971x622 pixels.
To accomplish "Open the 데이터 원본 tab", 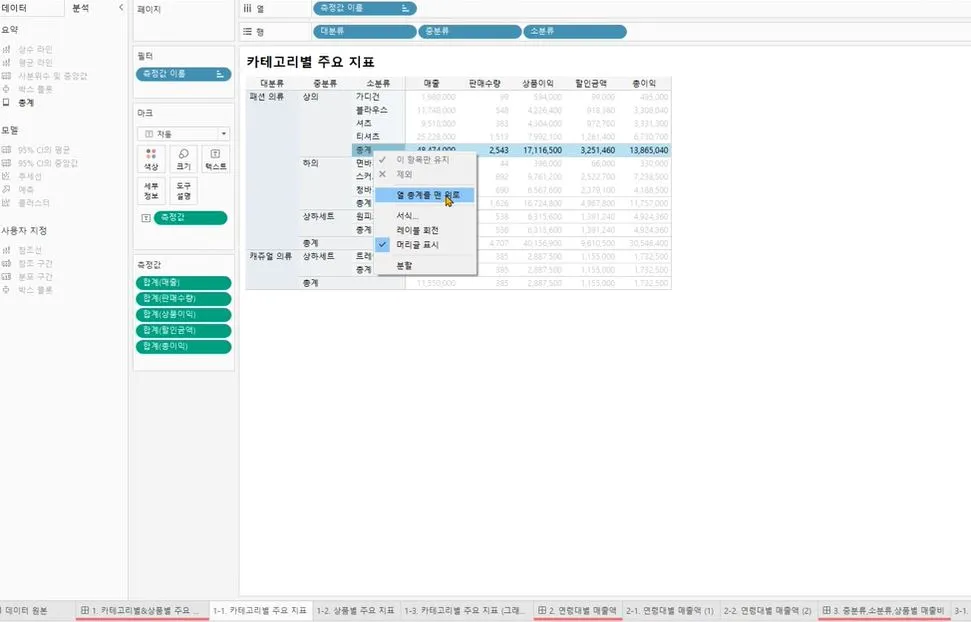I will point(26,610).
